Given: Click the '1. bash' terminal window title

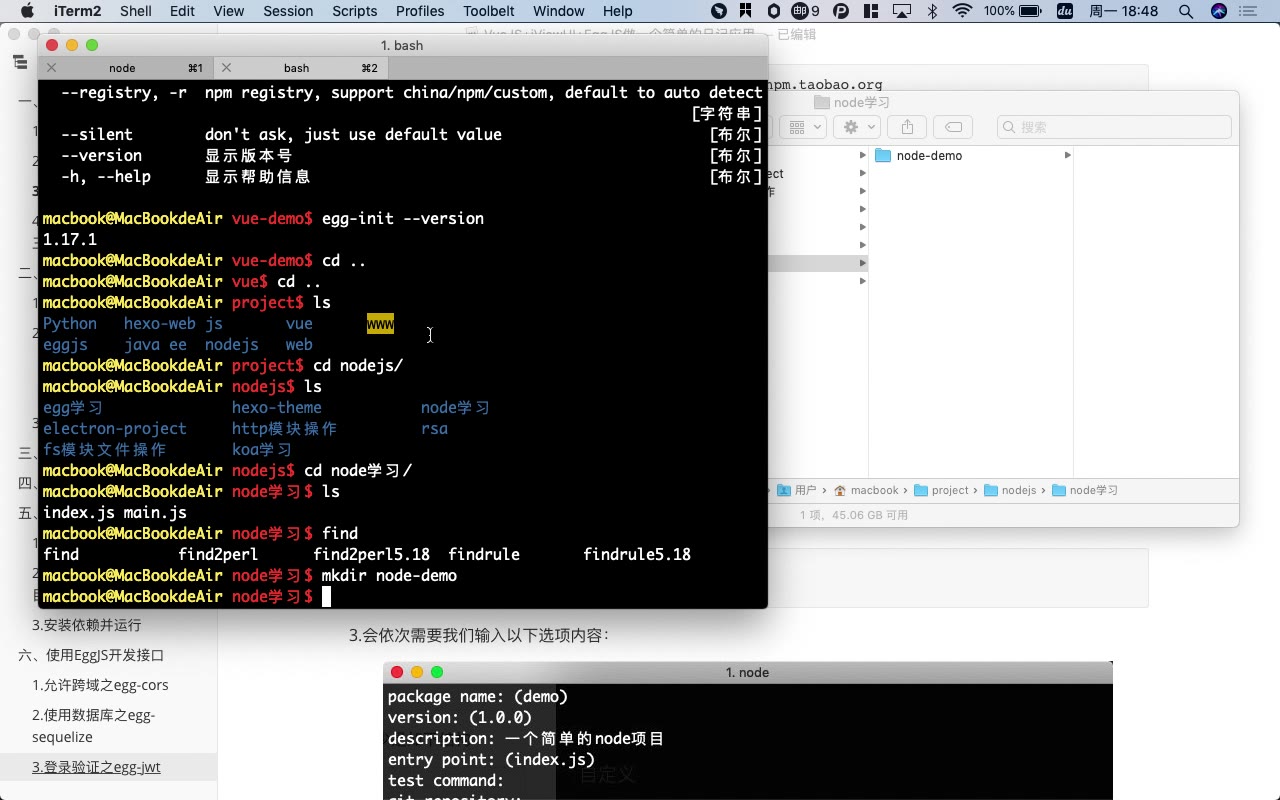Looking at the screenshot, I should [402, 46].
